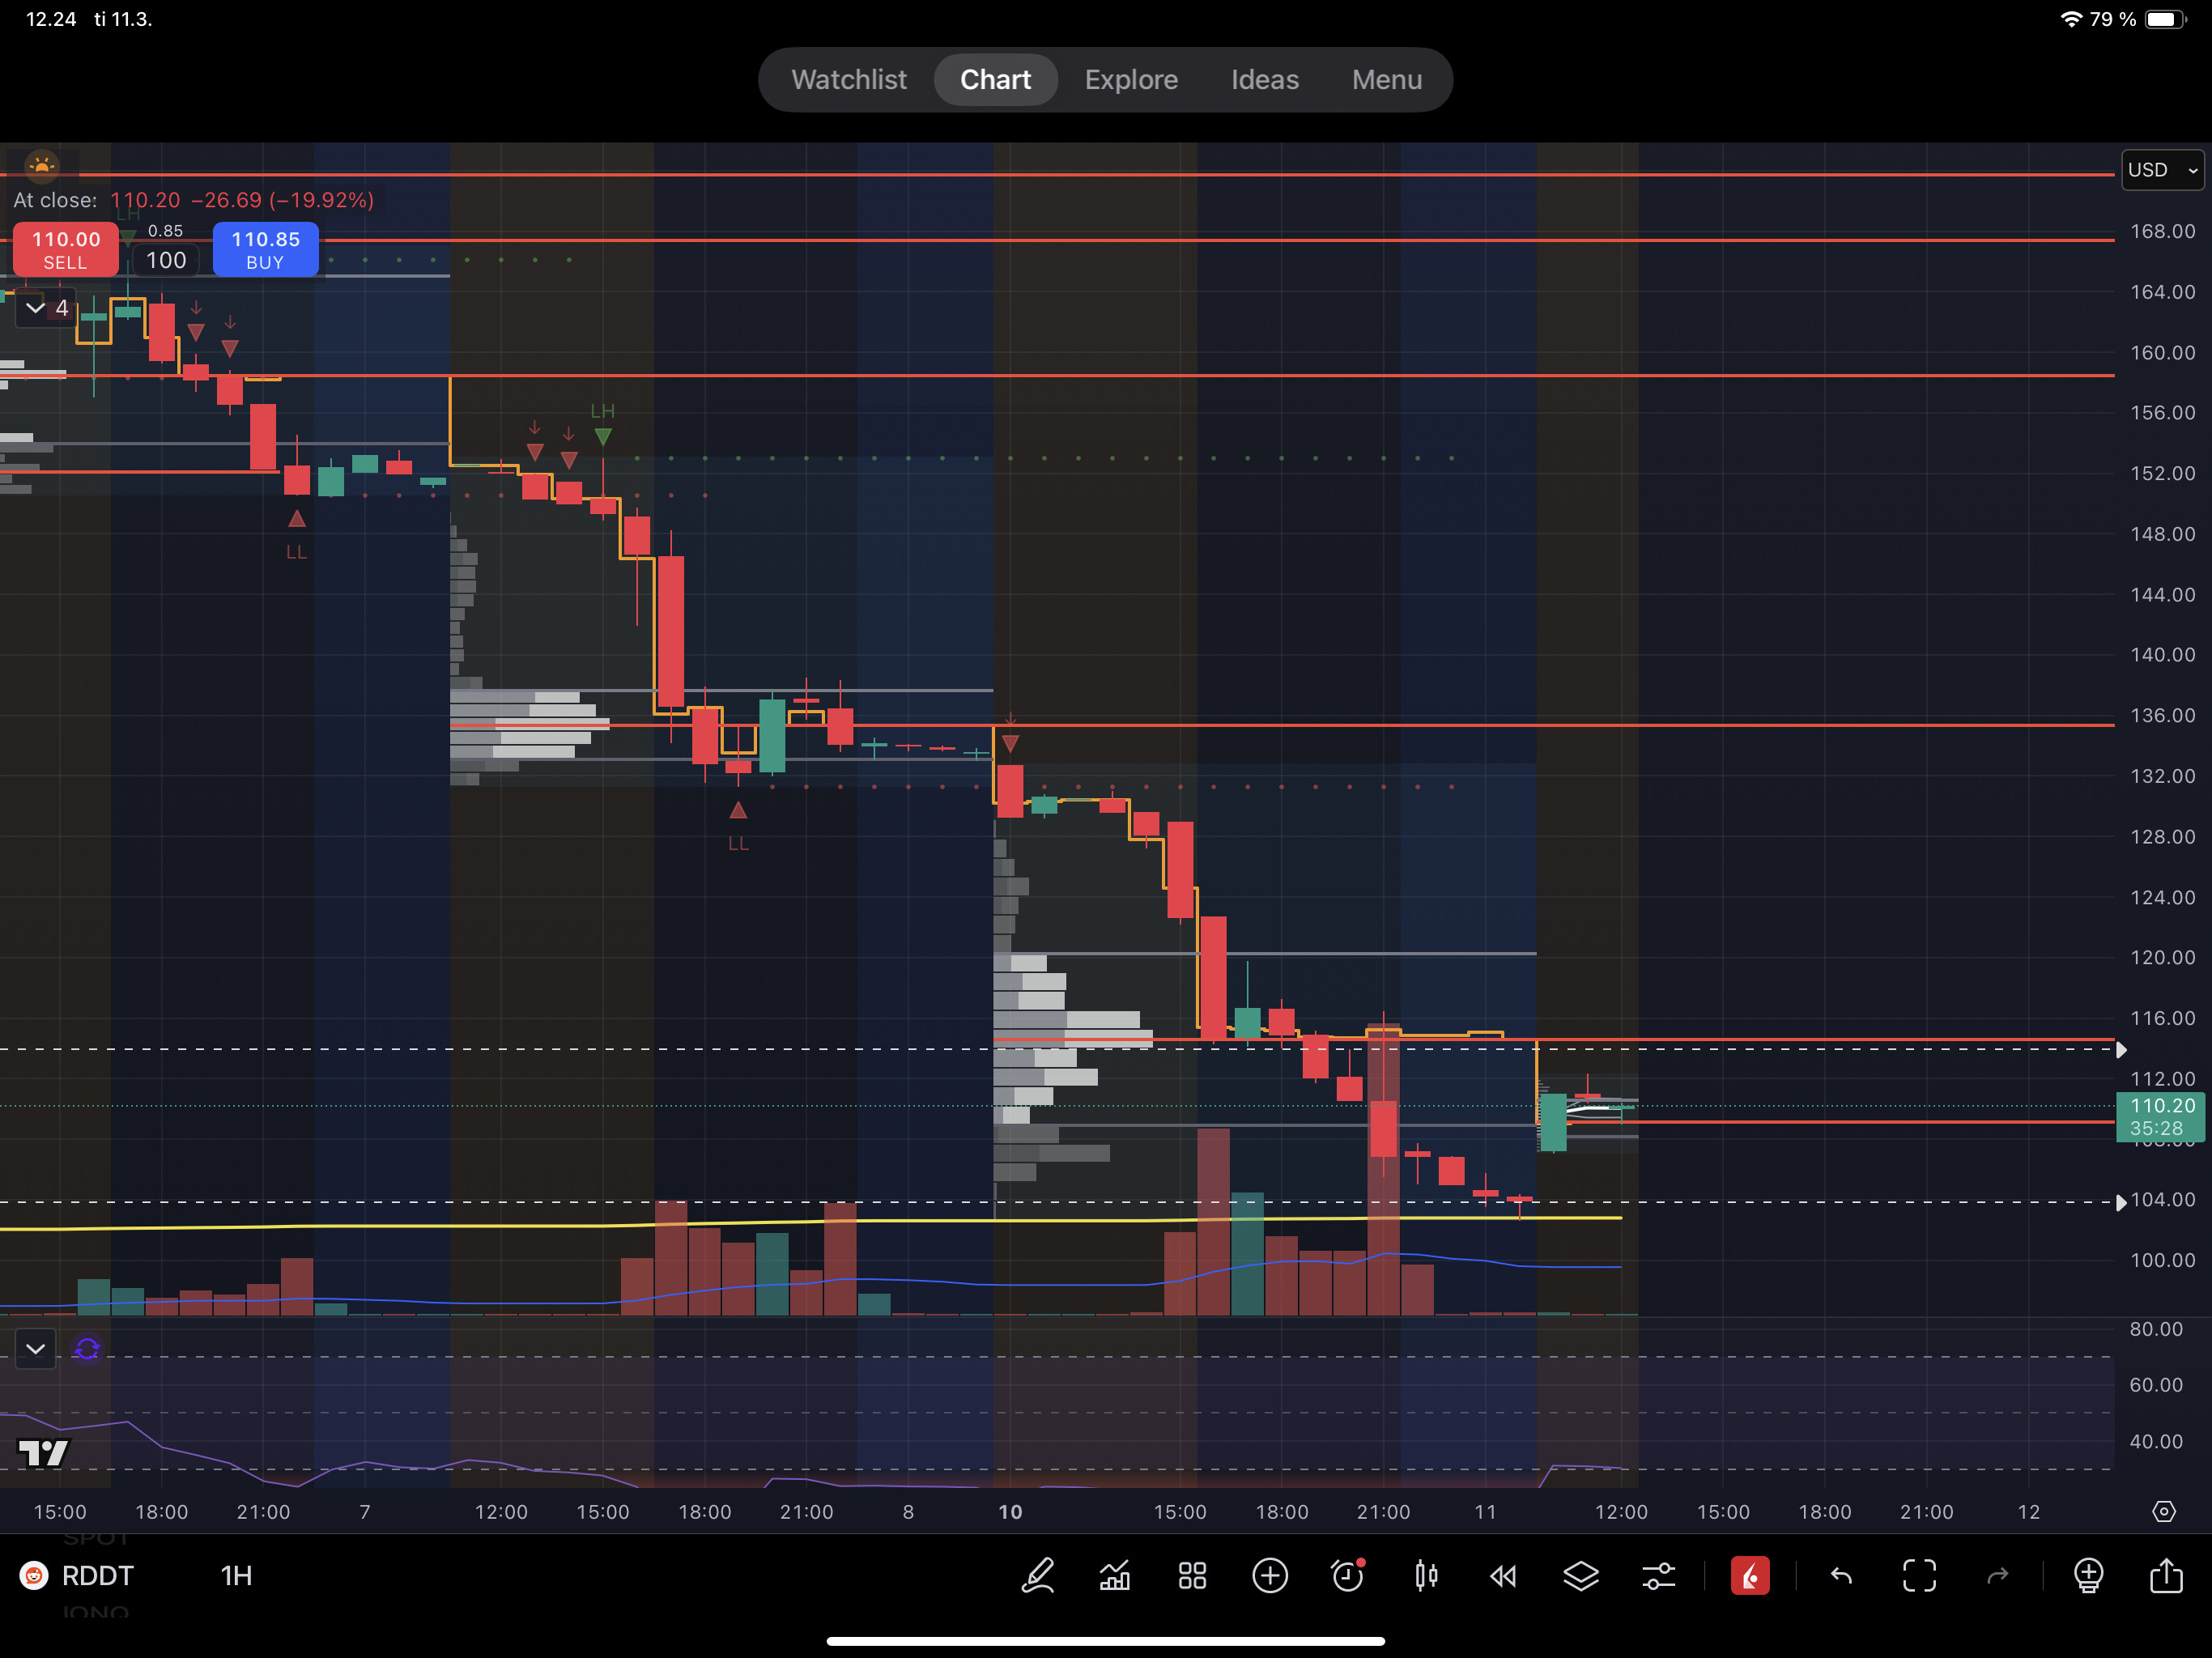
Task: Open the layout grid selector
Action: point(1192,1576)
